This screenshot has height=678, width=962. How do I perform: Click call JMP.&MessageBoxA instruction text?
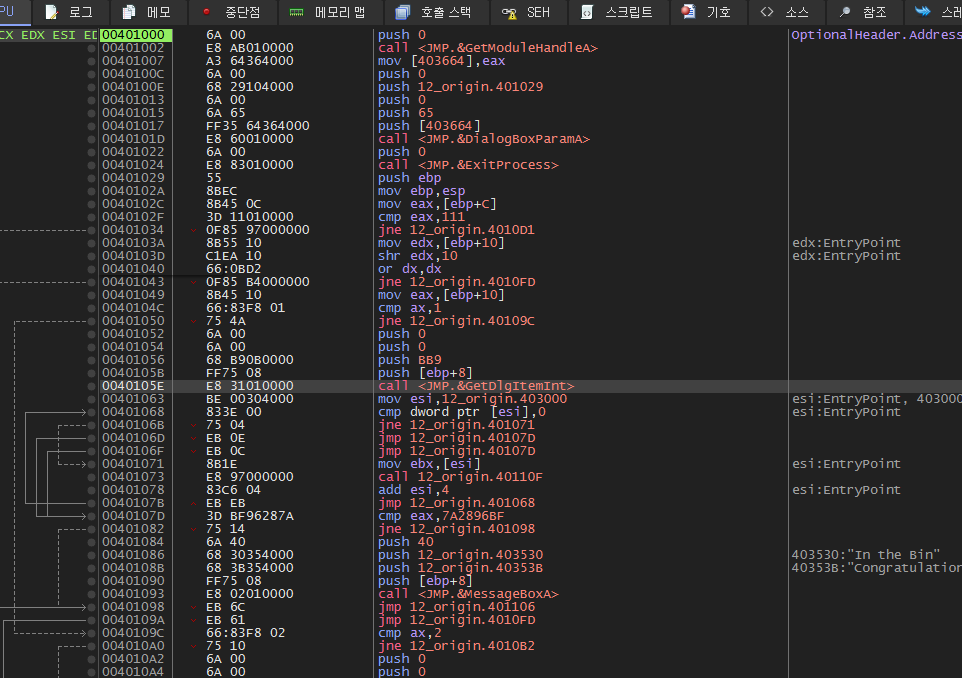468,594
